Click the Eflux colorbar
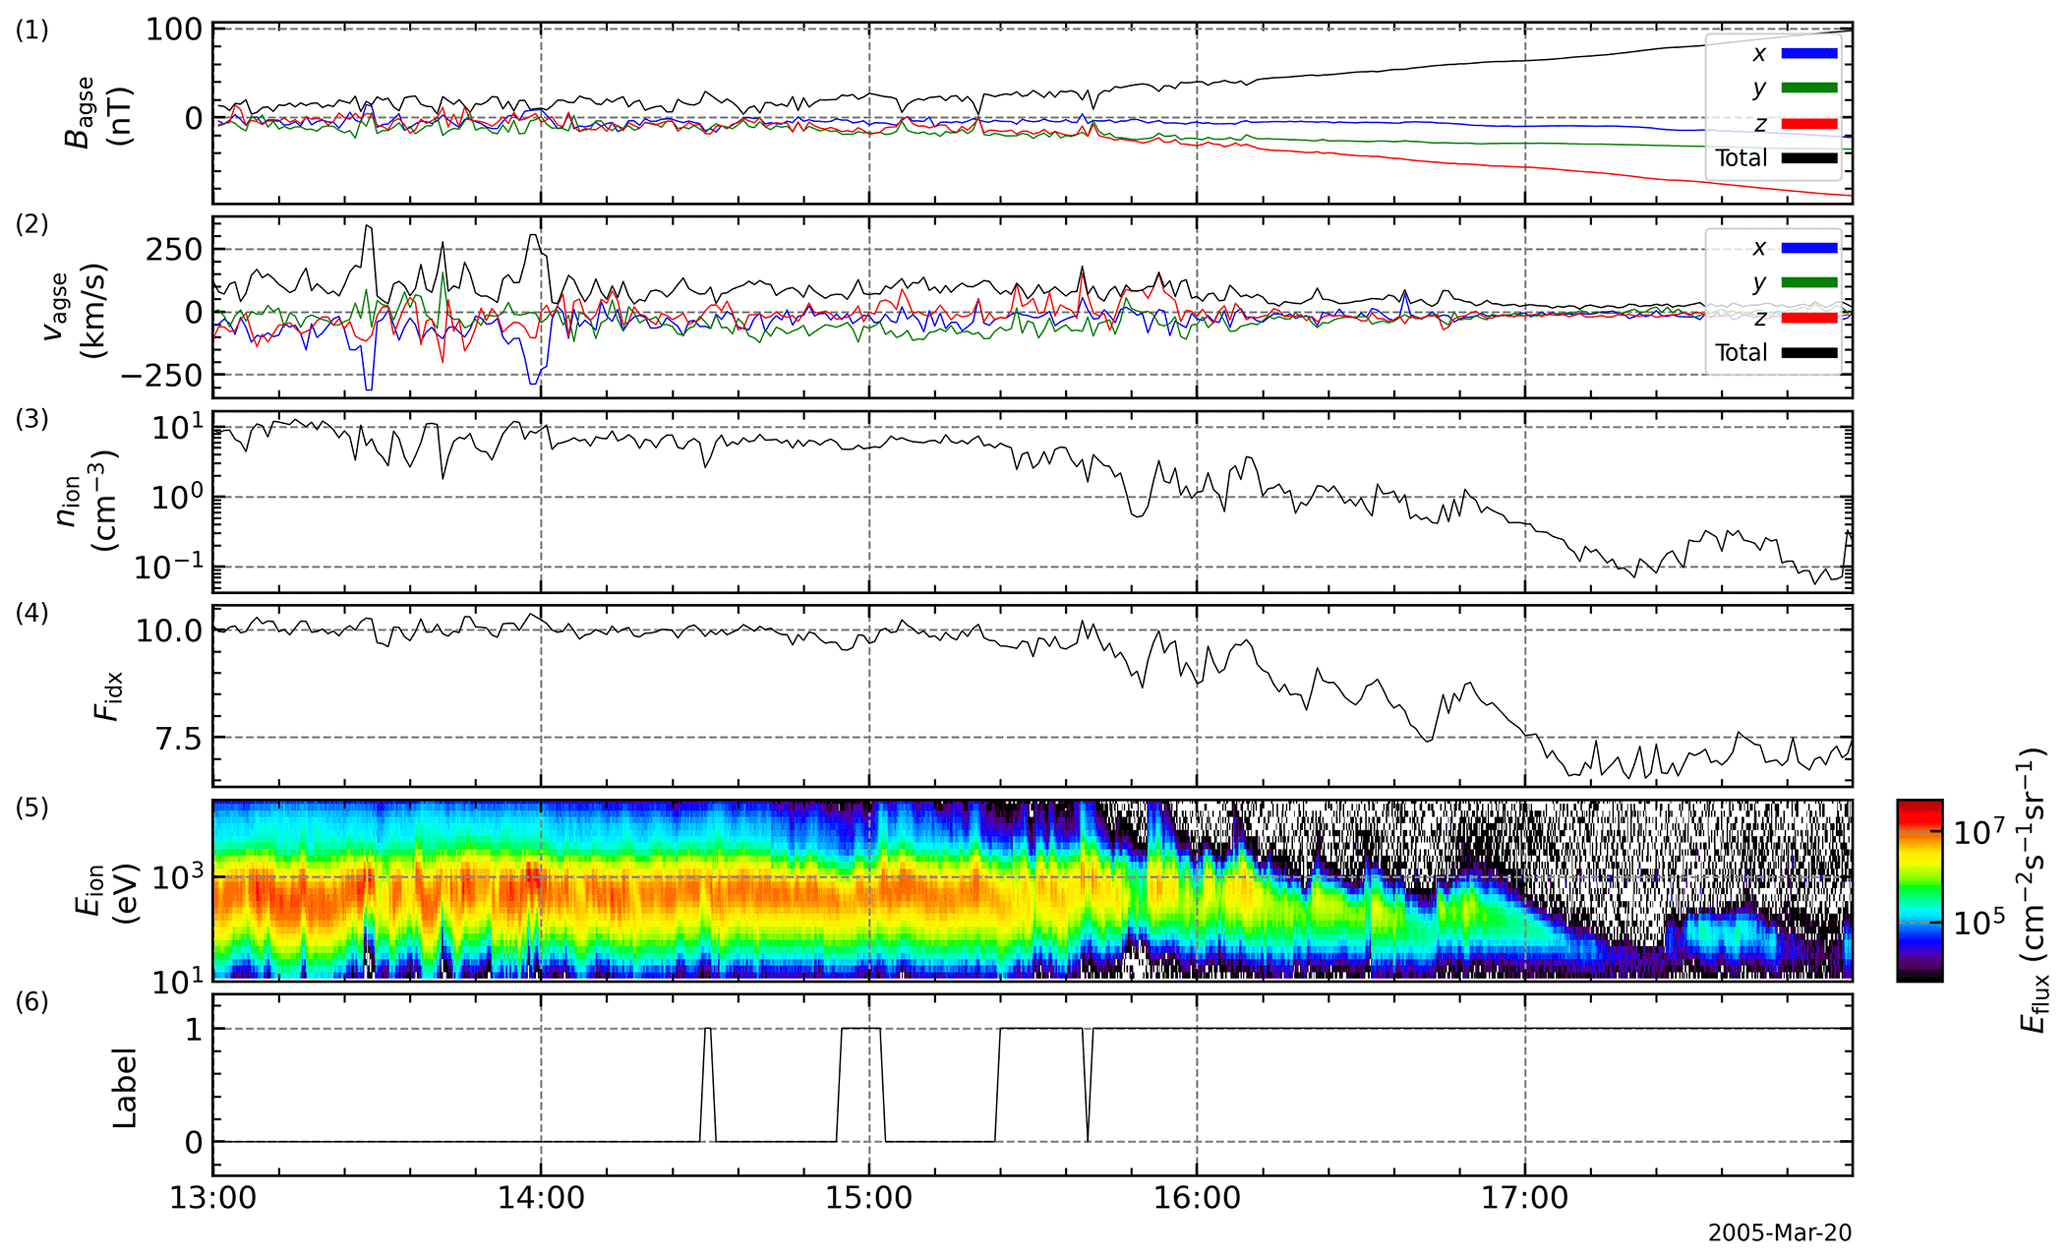This screenshot has width=2067, height=1259. 1919,890
